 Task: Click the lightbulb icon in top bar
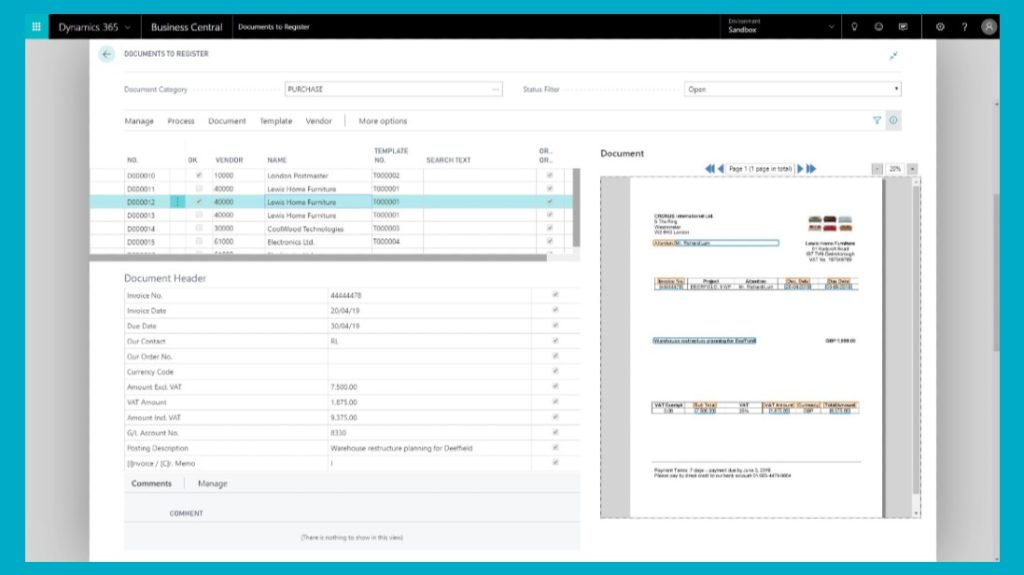(855, 27)
